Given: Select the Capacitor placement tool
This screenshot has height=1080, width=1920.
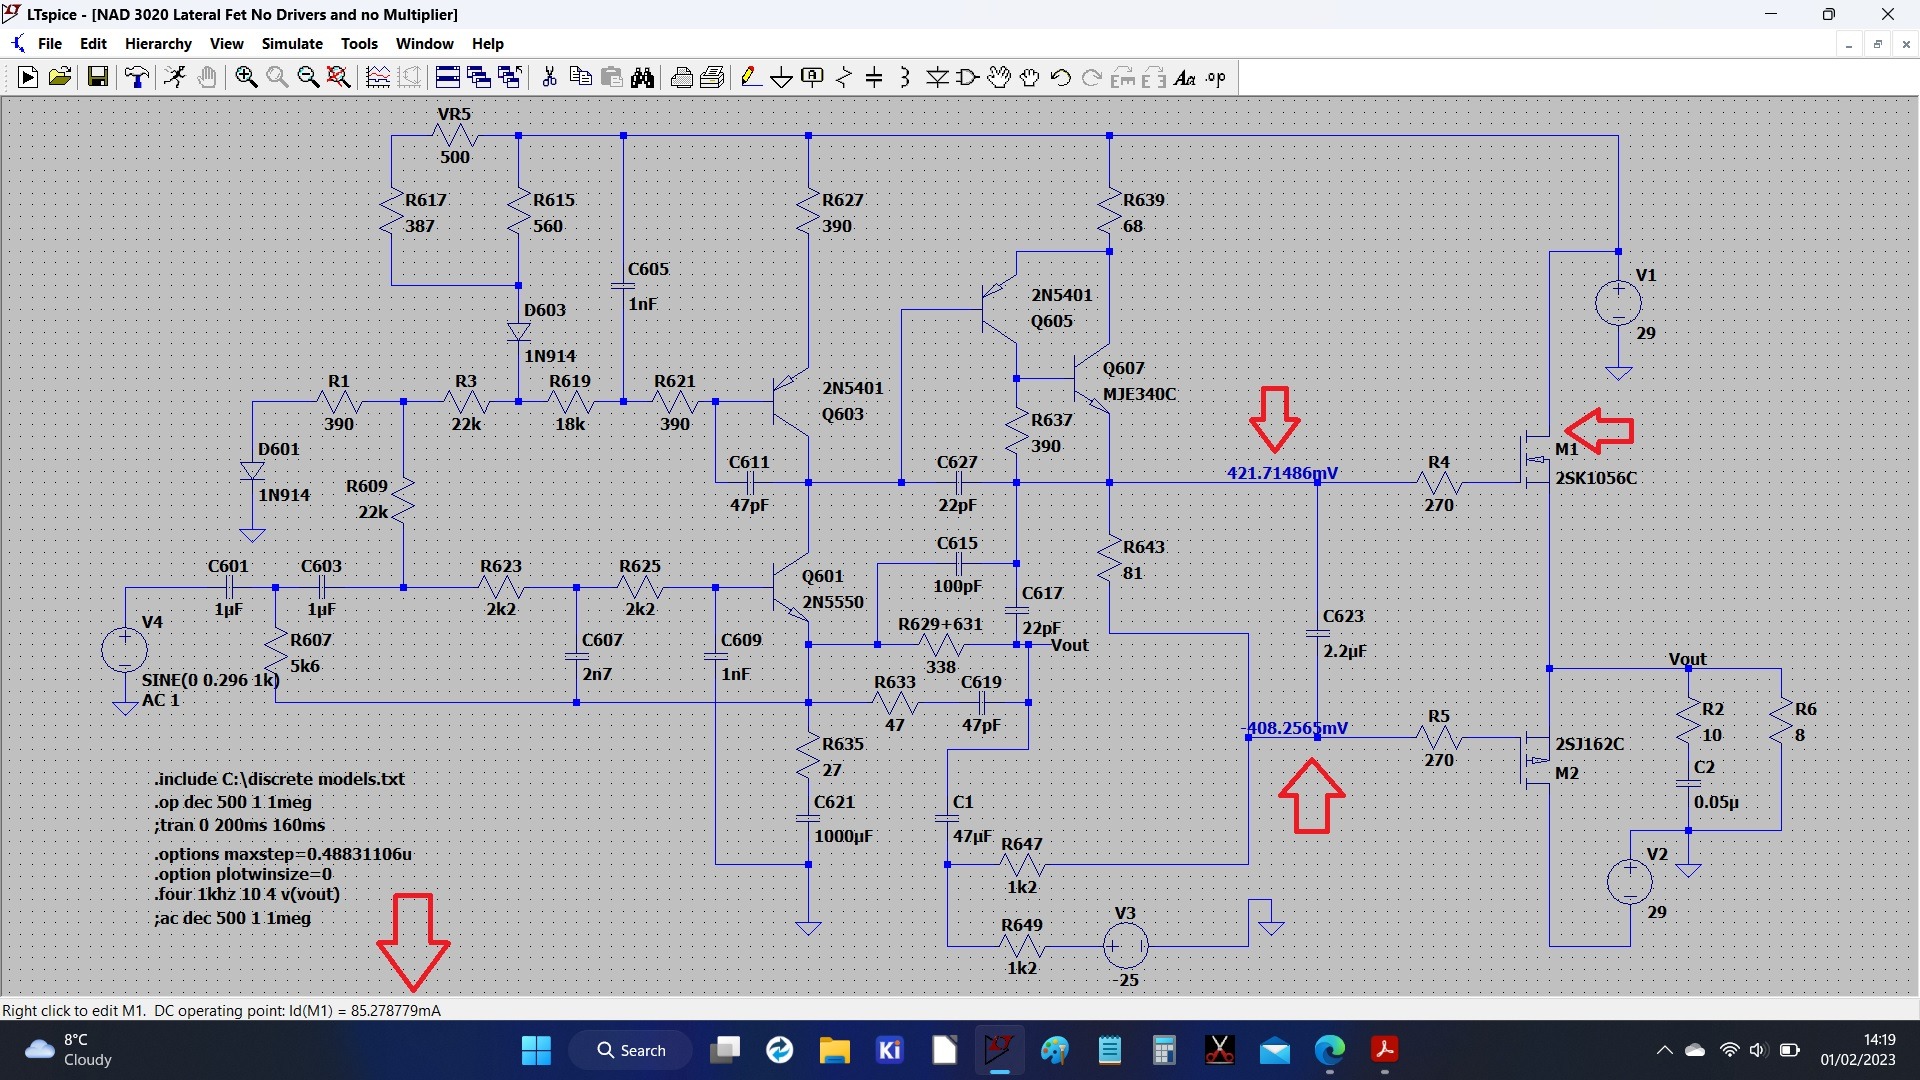Looking at the screenshot, I should (x=874, y=78).
